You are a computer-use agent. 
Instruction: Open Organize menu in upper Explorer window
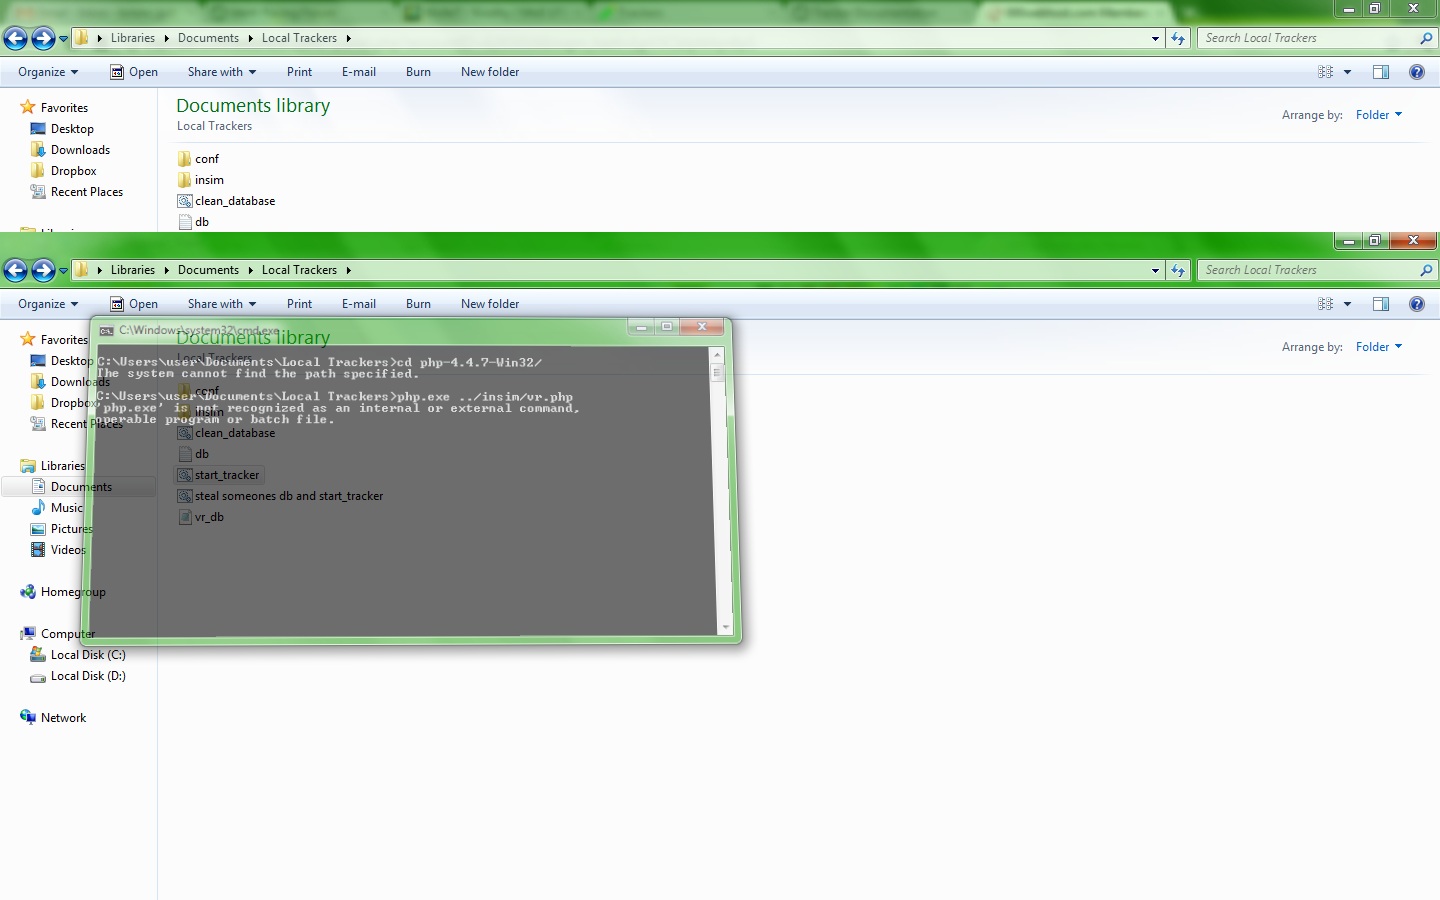tap(48, 72)
